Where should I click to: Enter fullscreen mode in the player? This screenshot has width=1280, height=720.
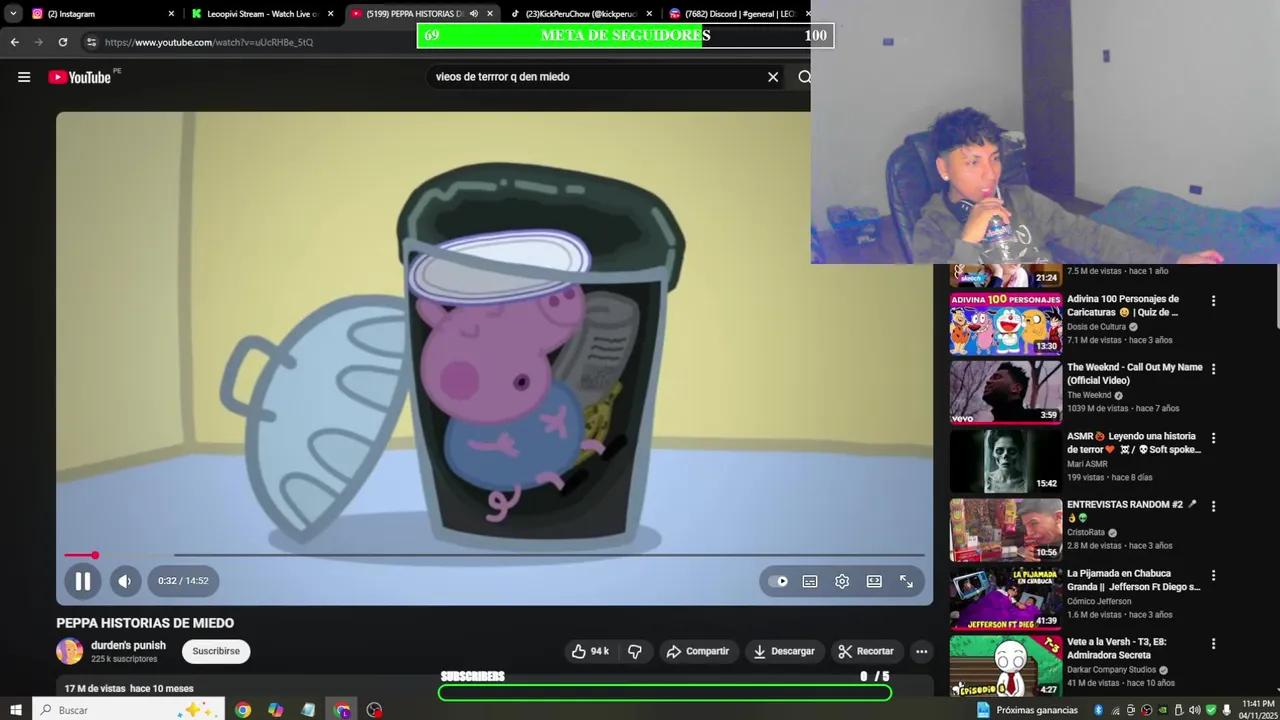pos(906,581)
